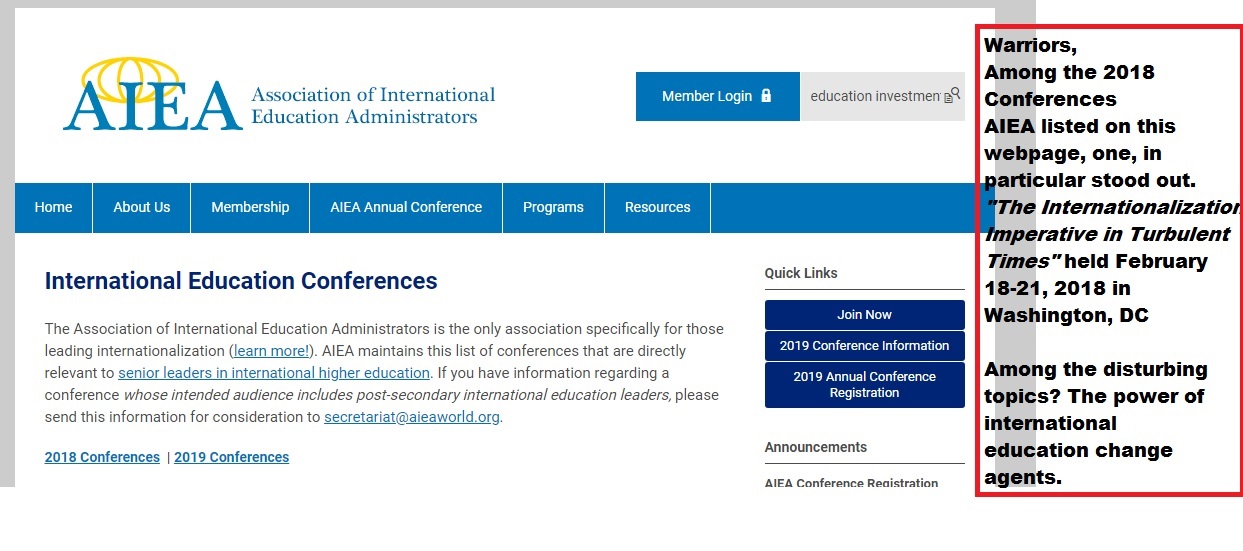
Task: Click the 'Announcements' sidebar heading
Action: [x=816, y=447]
